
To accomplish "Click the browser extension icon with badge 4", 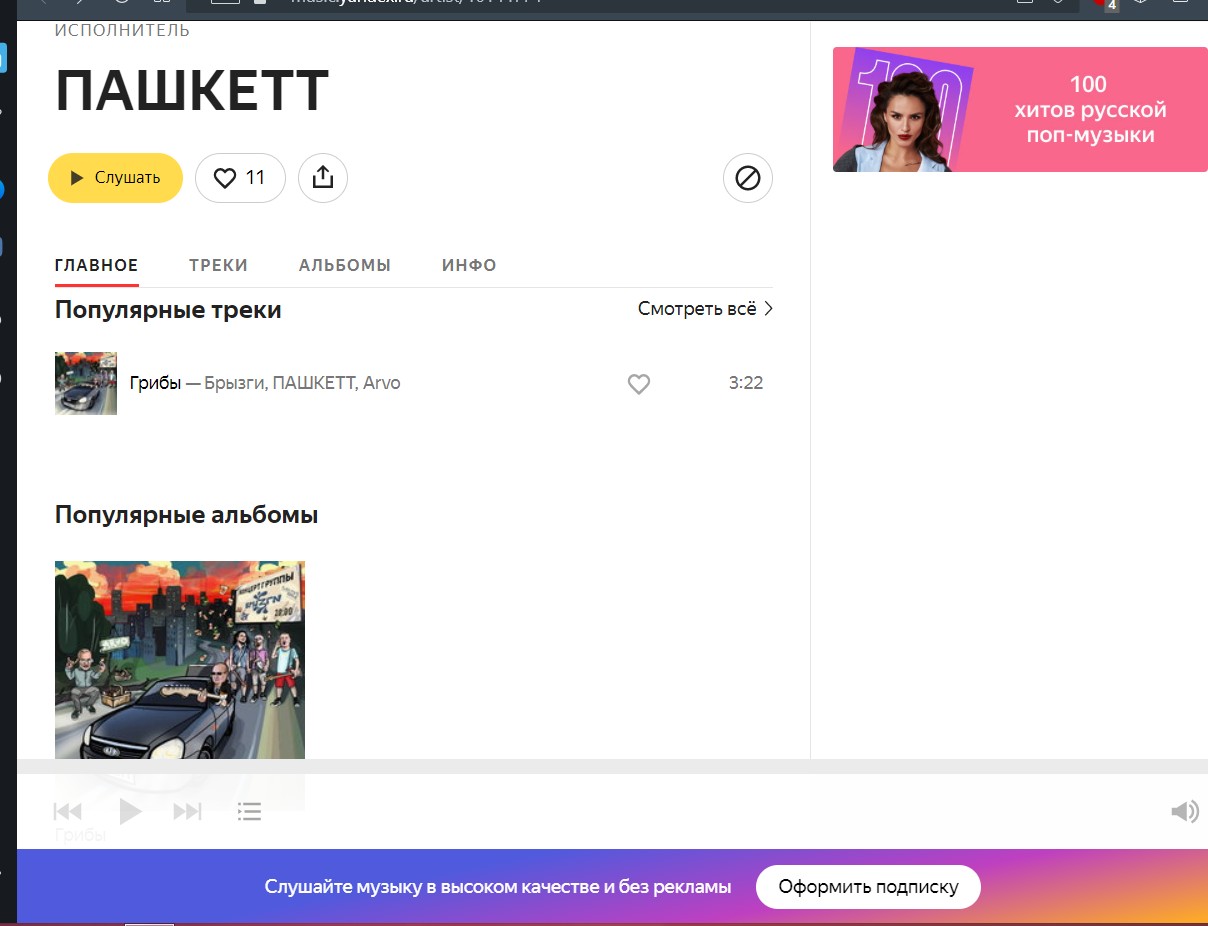I will point(1107,4).
